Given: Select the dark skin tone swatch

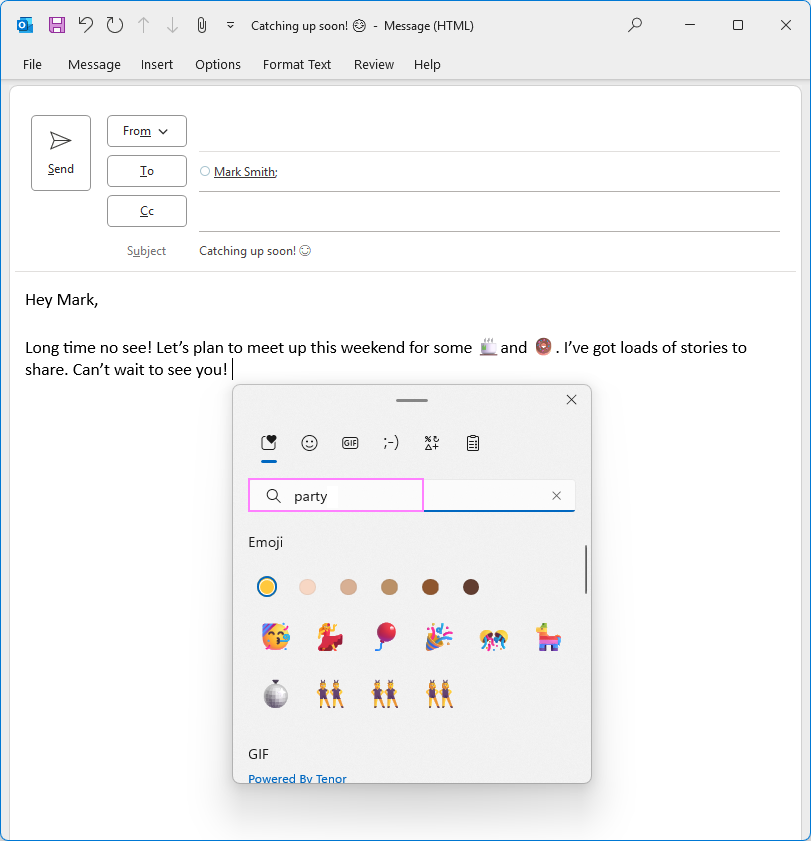Looking at the screenshot, I should [x=471, y=587].
